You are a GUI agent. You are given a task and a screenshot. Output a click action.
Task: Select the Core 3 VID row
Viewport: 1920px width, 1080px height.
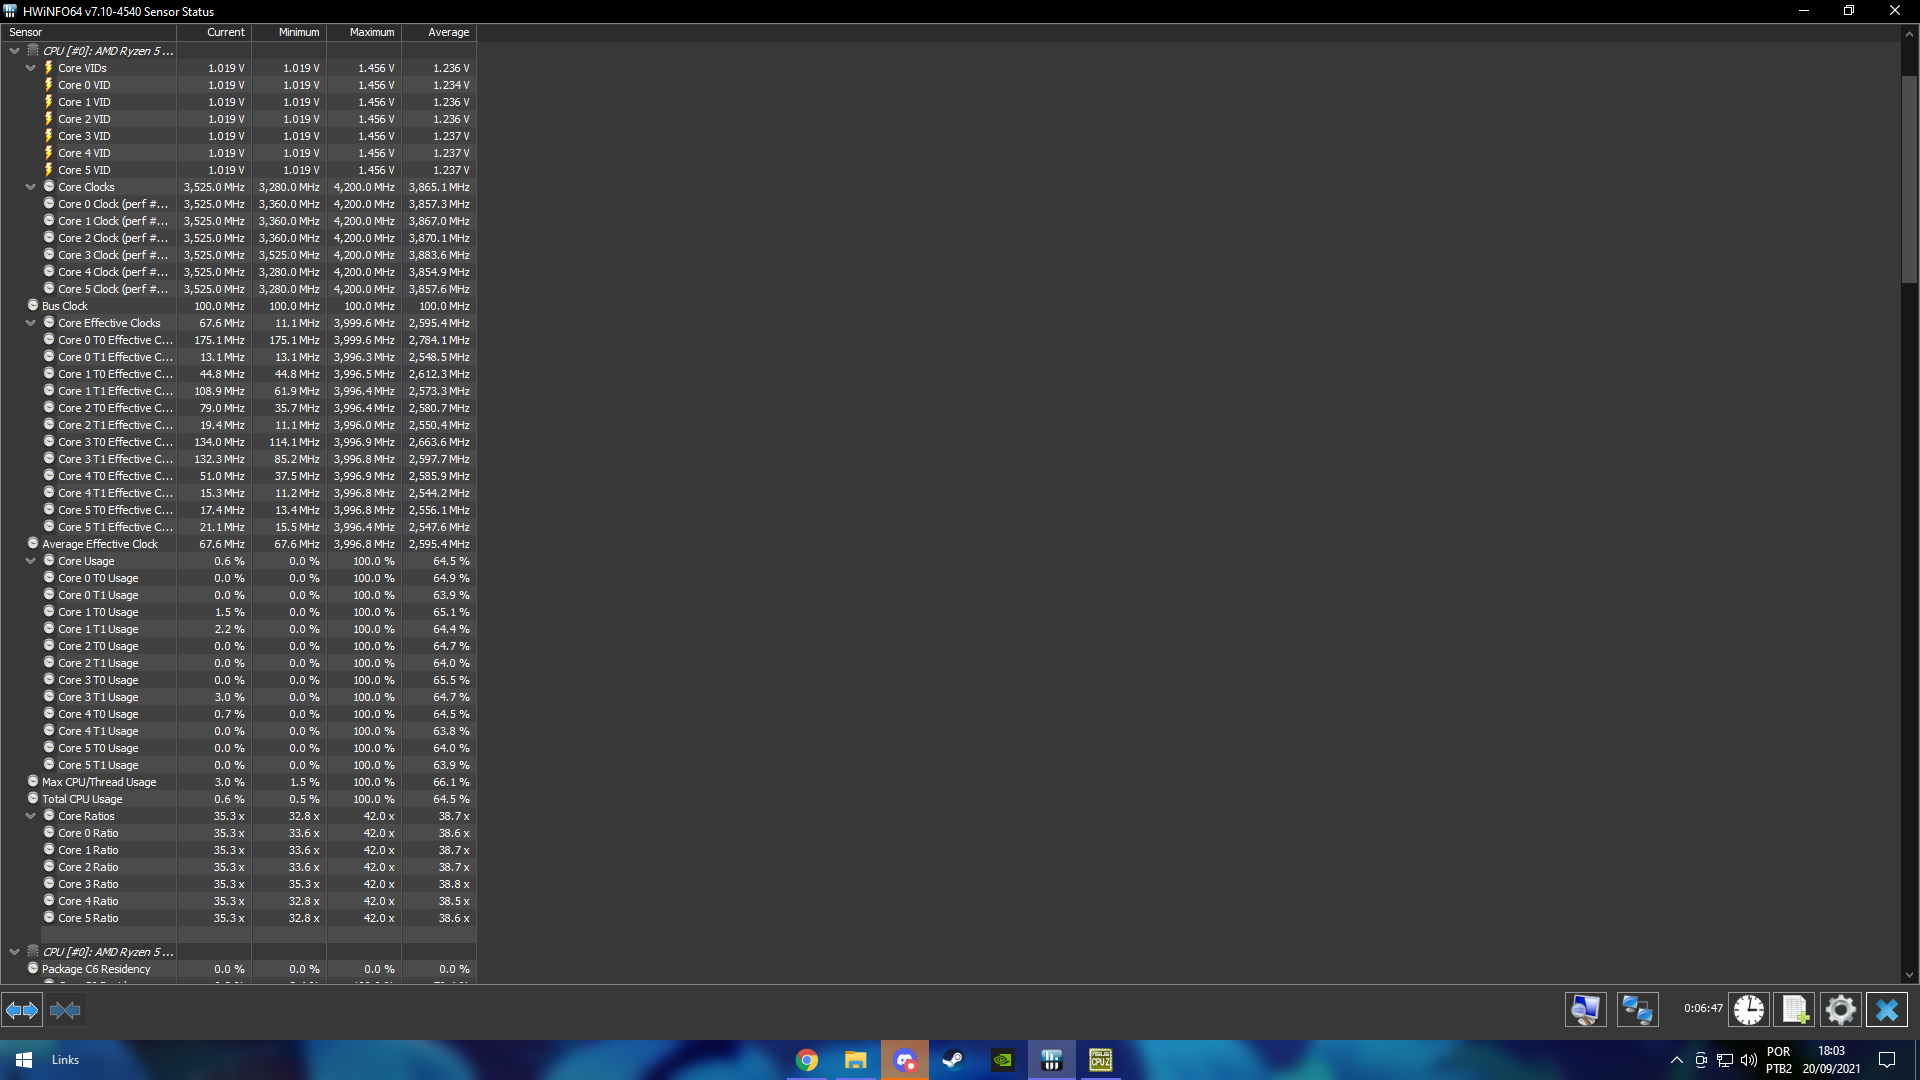pos(238,136)
